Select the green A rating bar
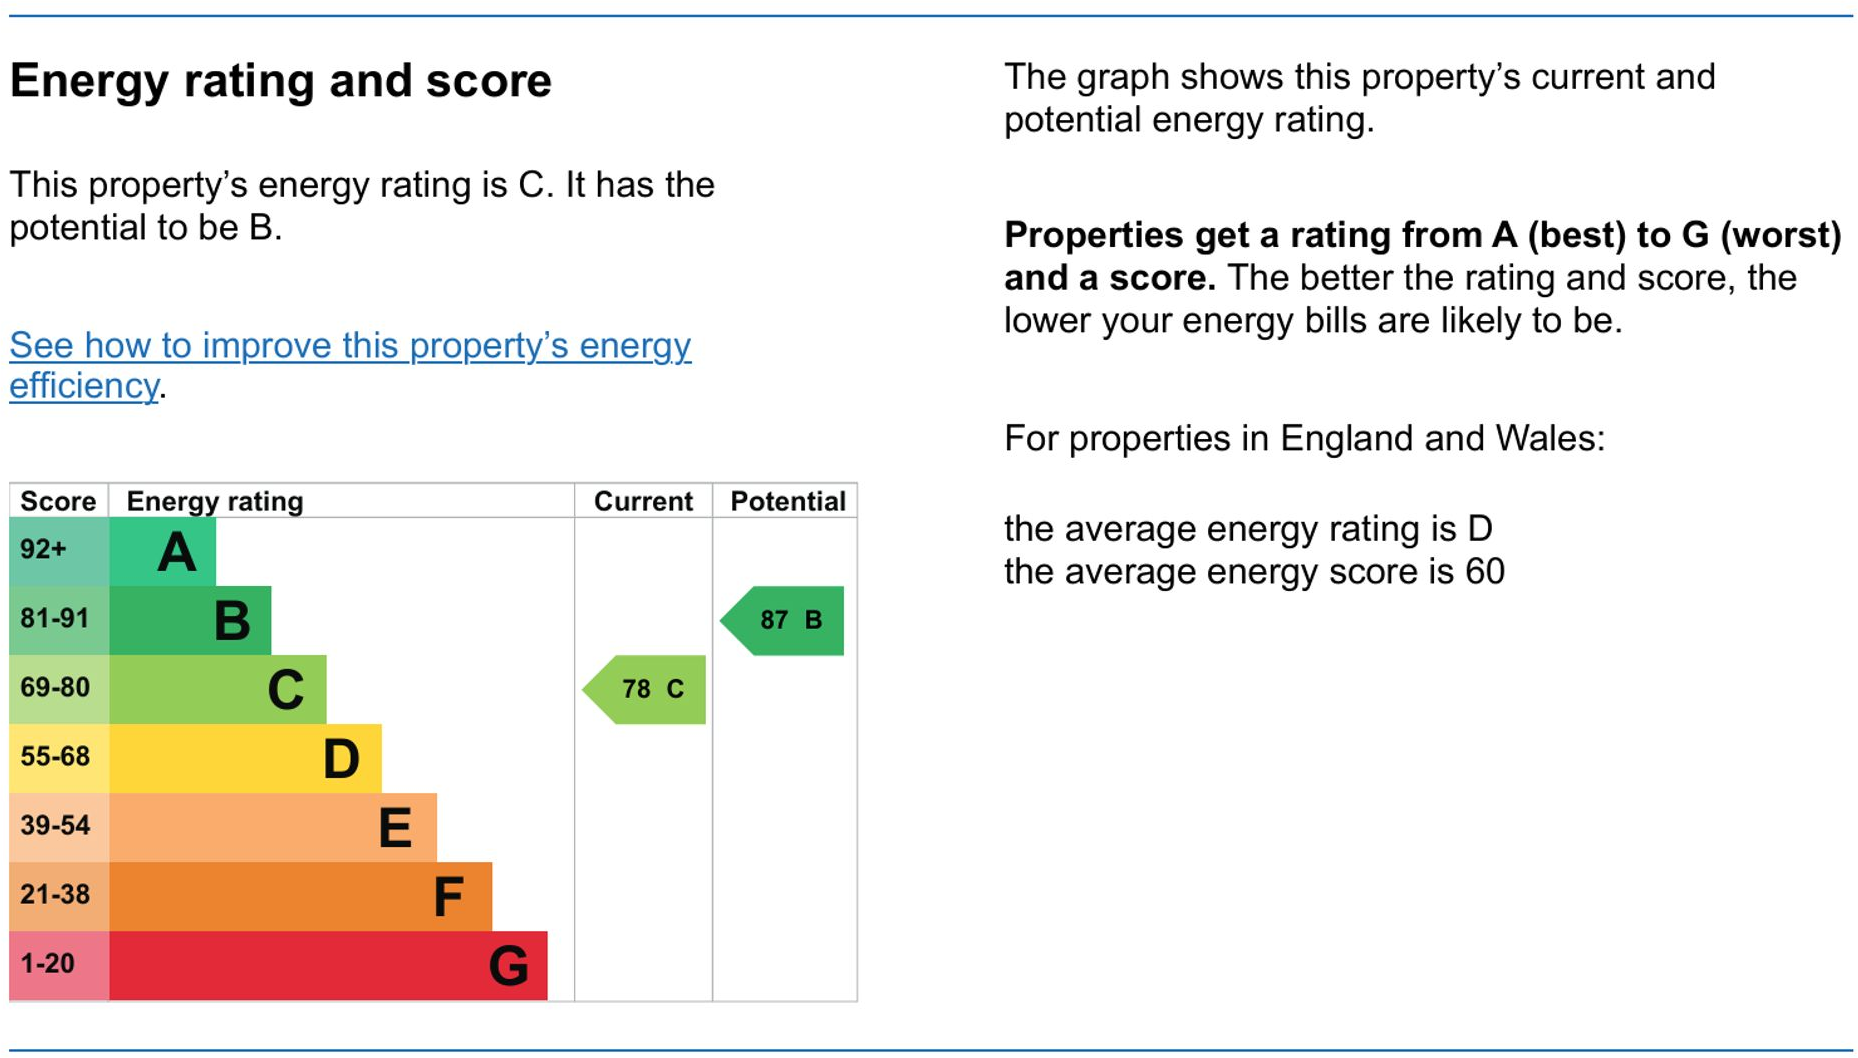Image resolution: width=1858 pixels, height=1058 pixels. coord(163,552)
